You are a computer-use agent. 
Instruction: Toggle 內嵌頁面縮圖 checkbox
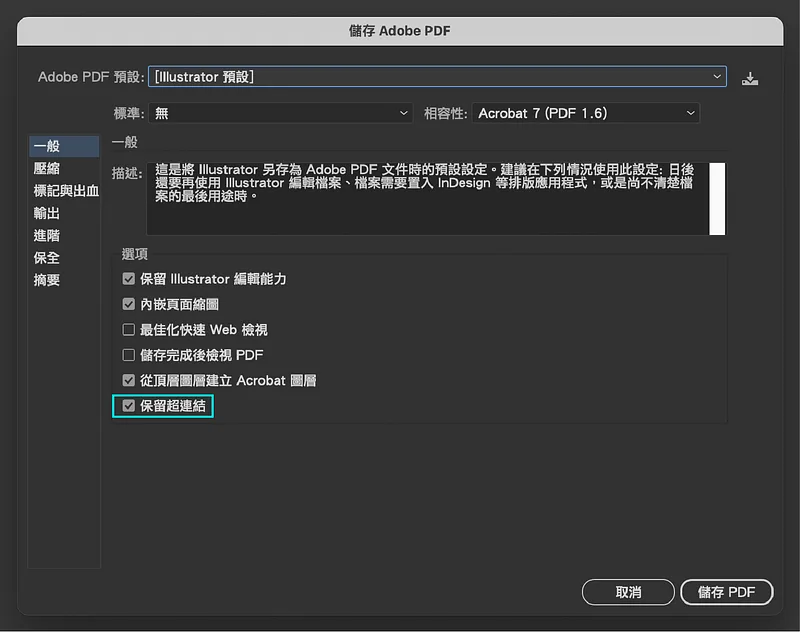tap(129, 304)
